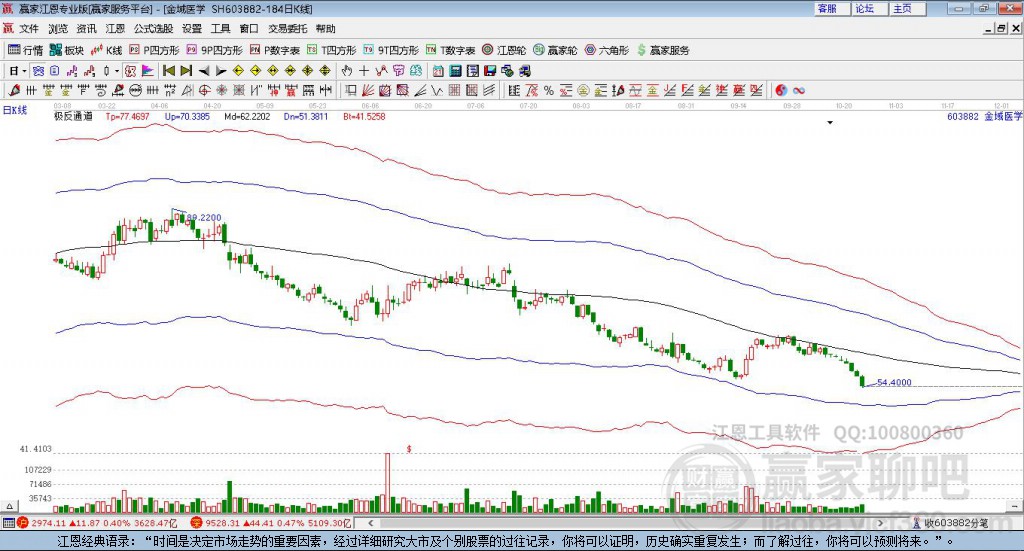Step chart right with black right arrow
This screenshot has height=551, width=1024.
point(221,71)
